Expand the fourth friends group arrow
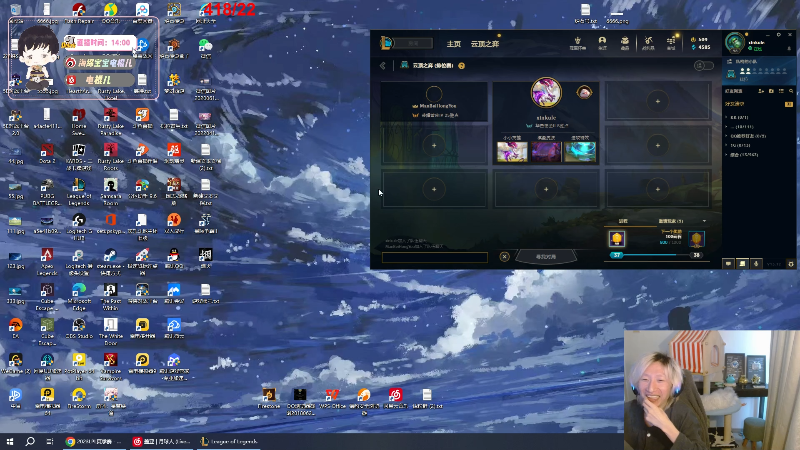This screenshot has width=800, height=450. (x=727, y=145)
